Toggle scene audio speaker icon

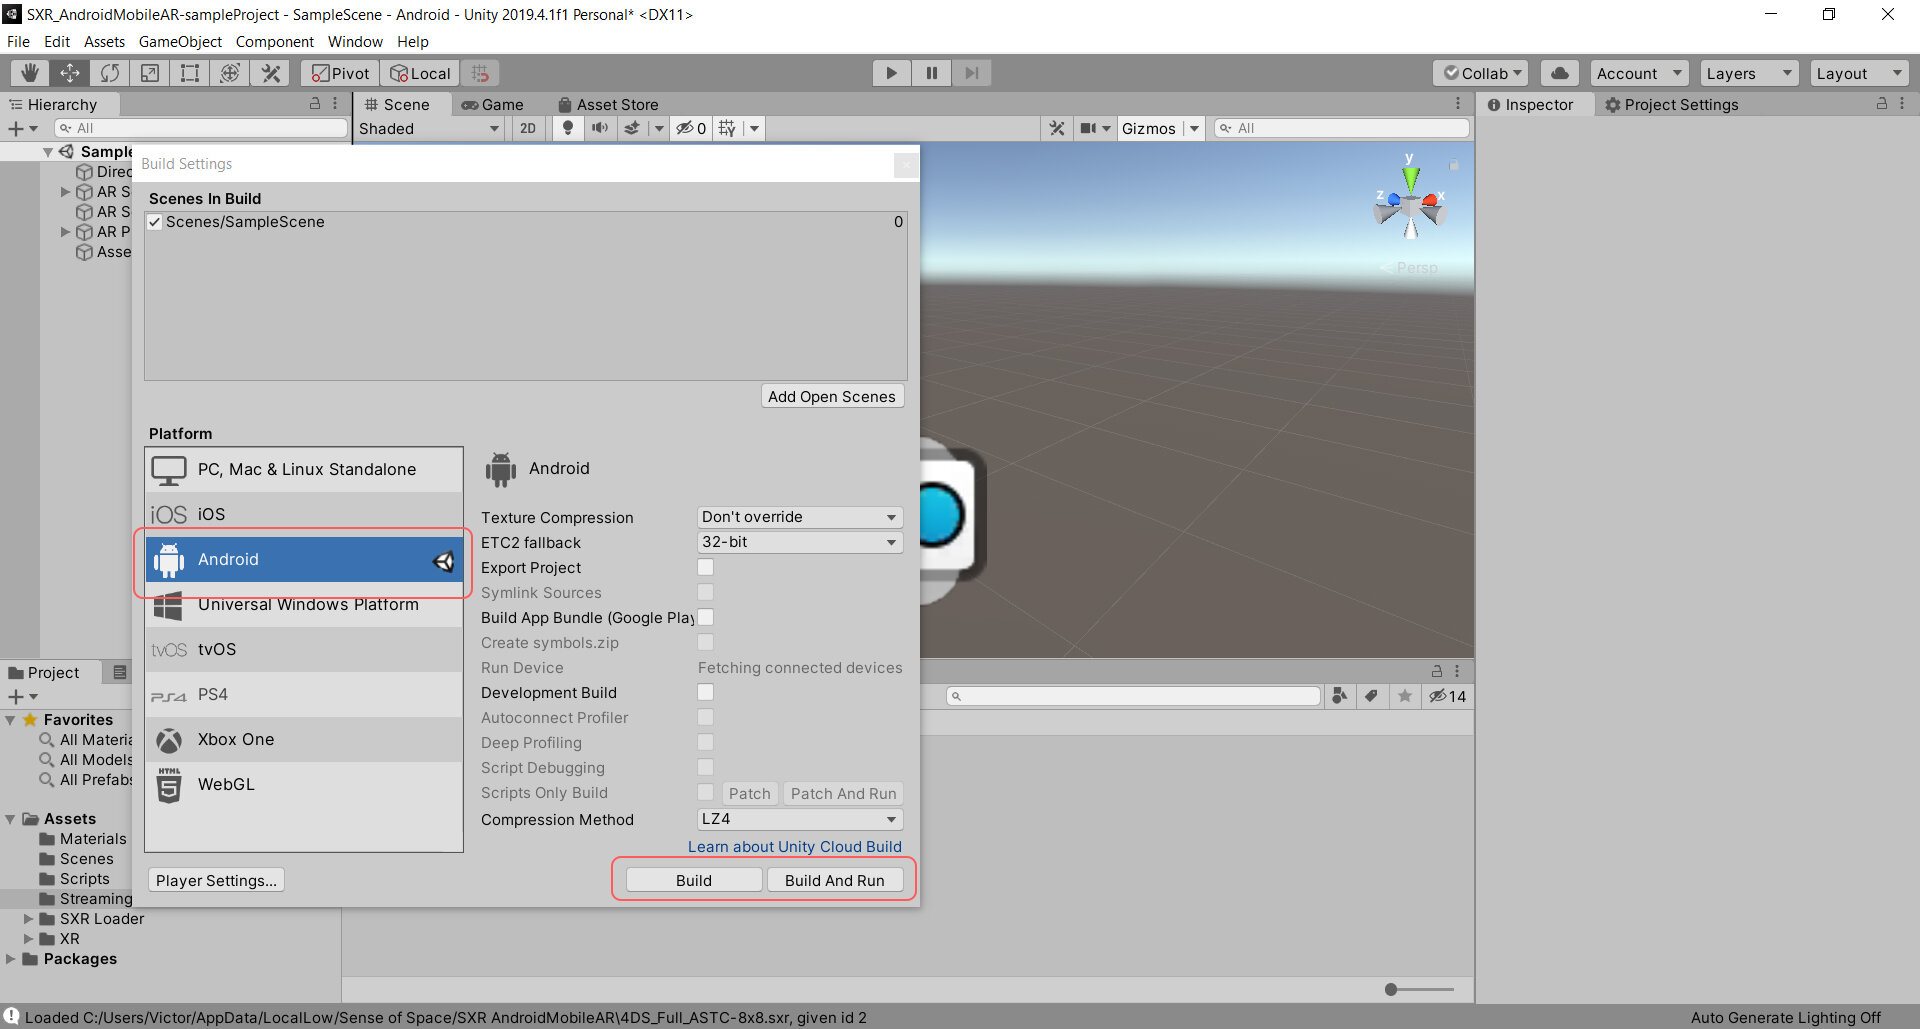click(600, 128)
